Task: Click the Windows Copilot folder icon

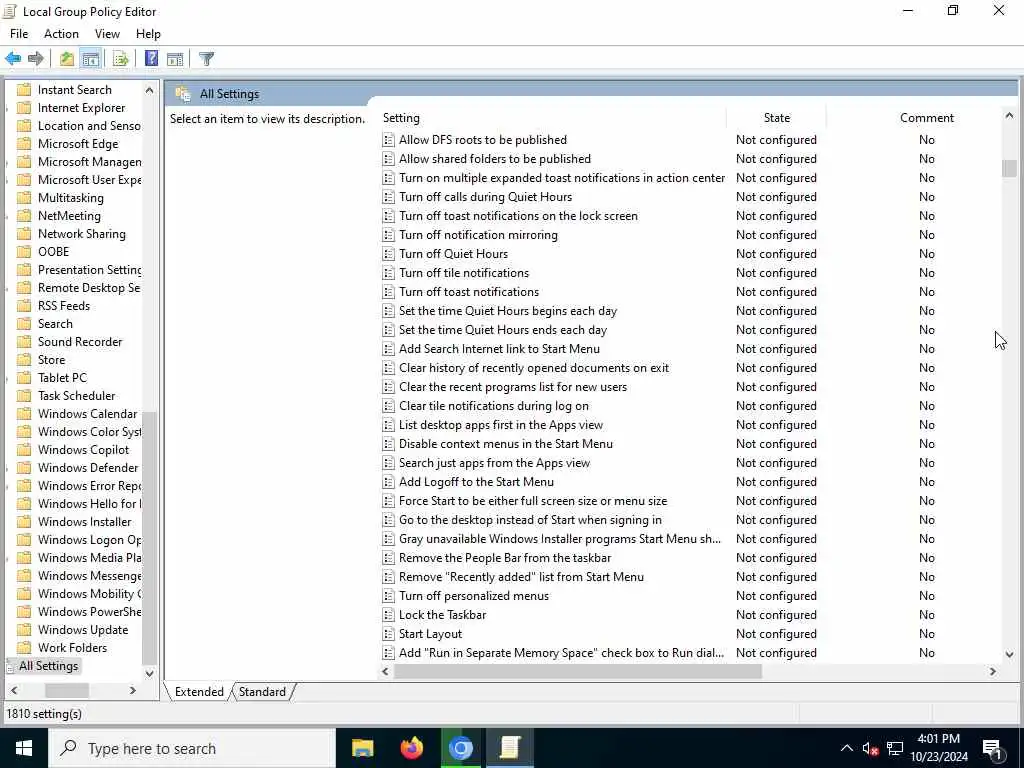Action: [24, 450]
